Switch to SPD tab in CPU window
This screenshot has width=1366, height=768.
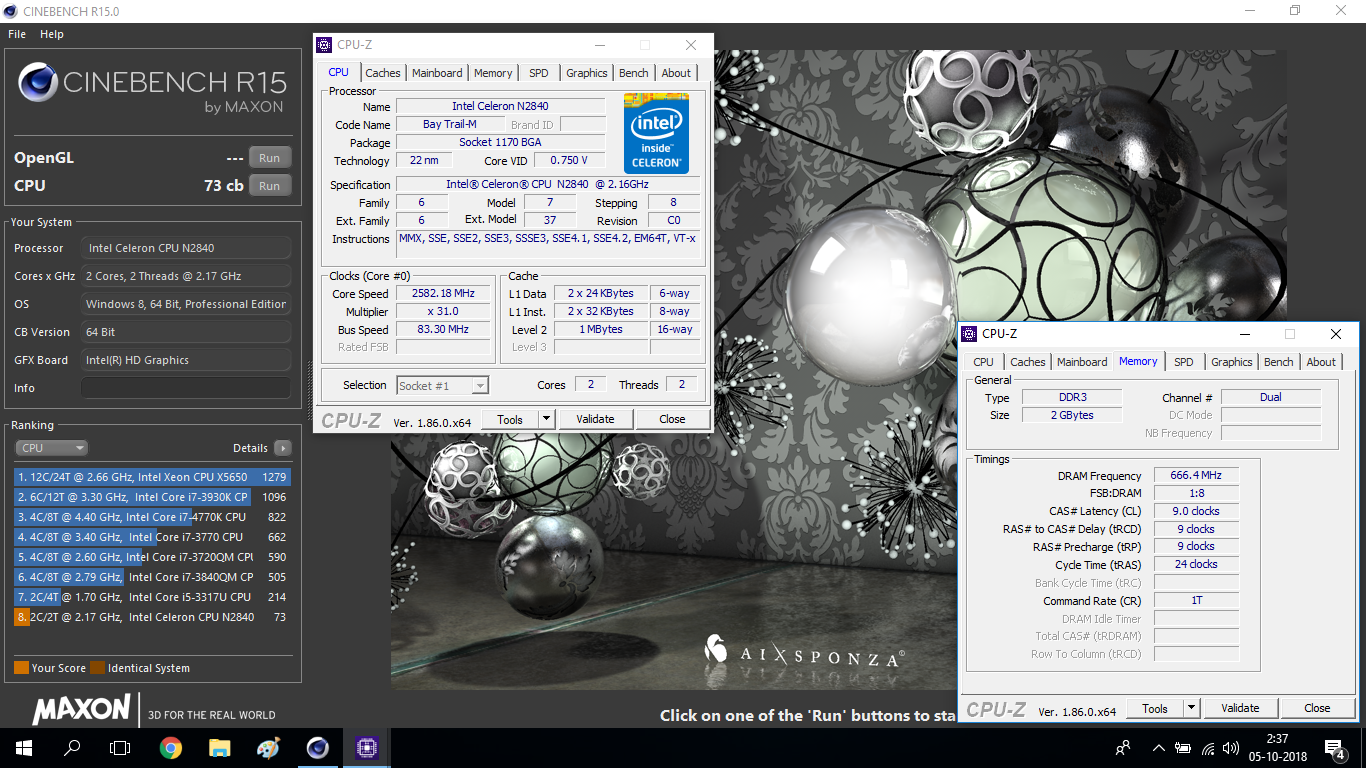point(539,73)
